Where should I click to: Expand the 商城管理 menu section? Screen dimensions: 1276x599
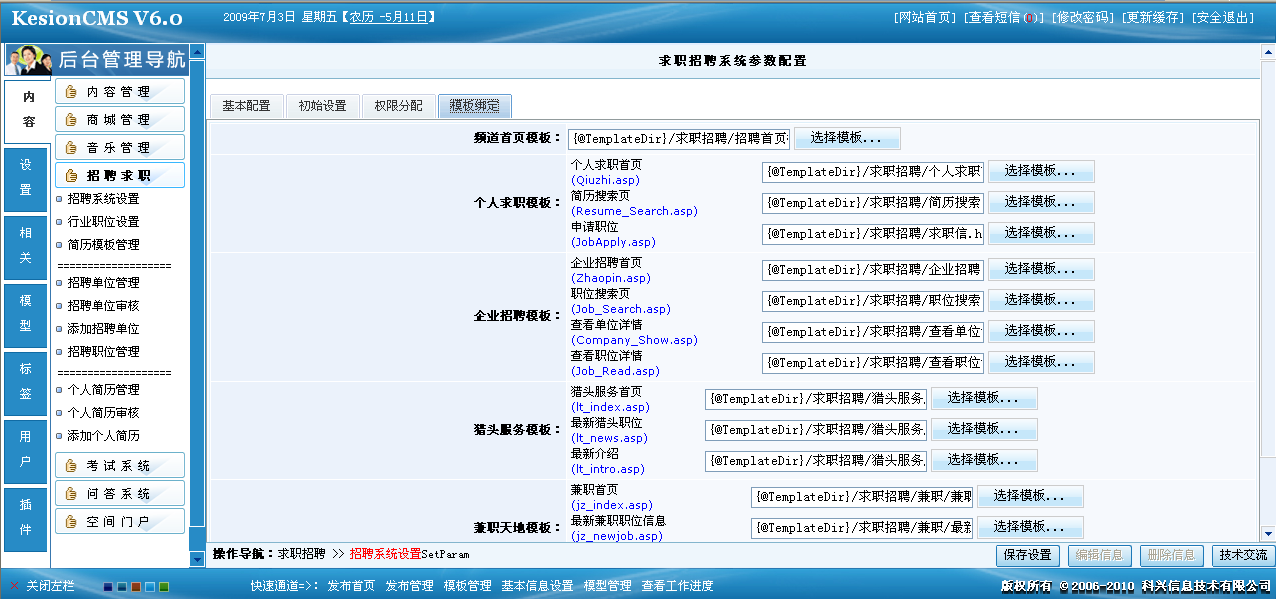122,117
